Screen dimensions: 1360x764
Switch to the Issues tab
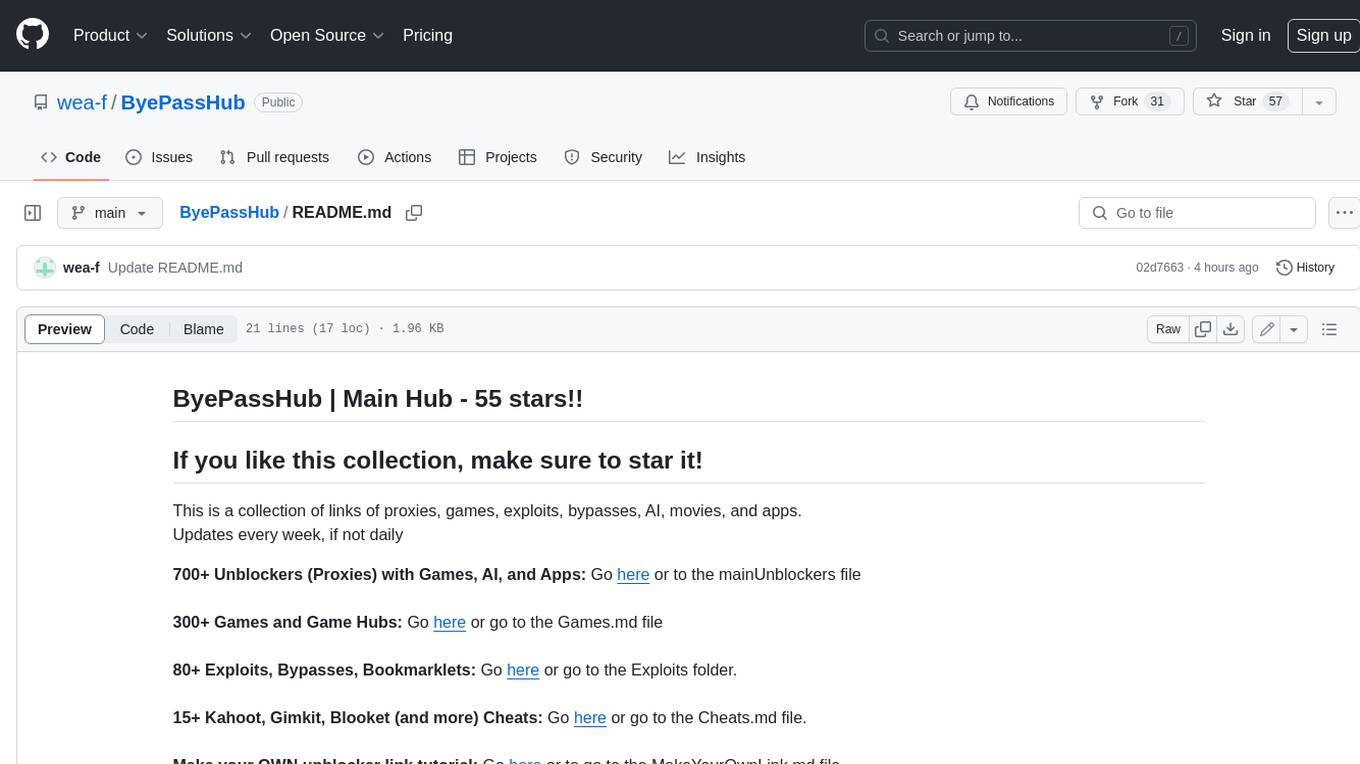[x=159, y=157]
